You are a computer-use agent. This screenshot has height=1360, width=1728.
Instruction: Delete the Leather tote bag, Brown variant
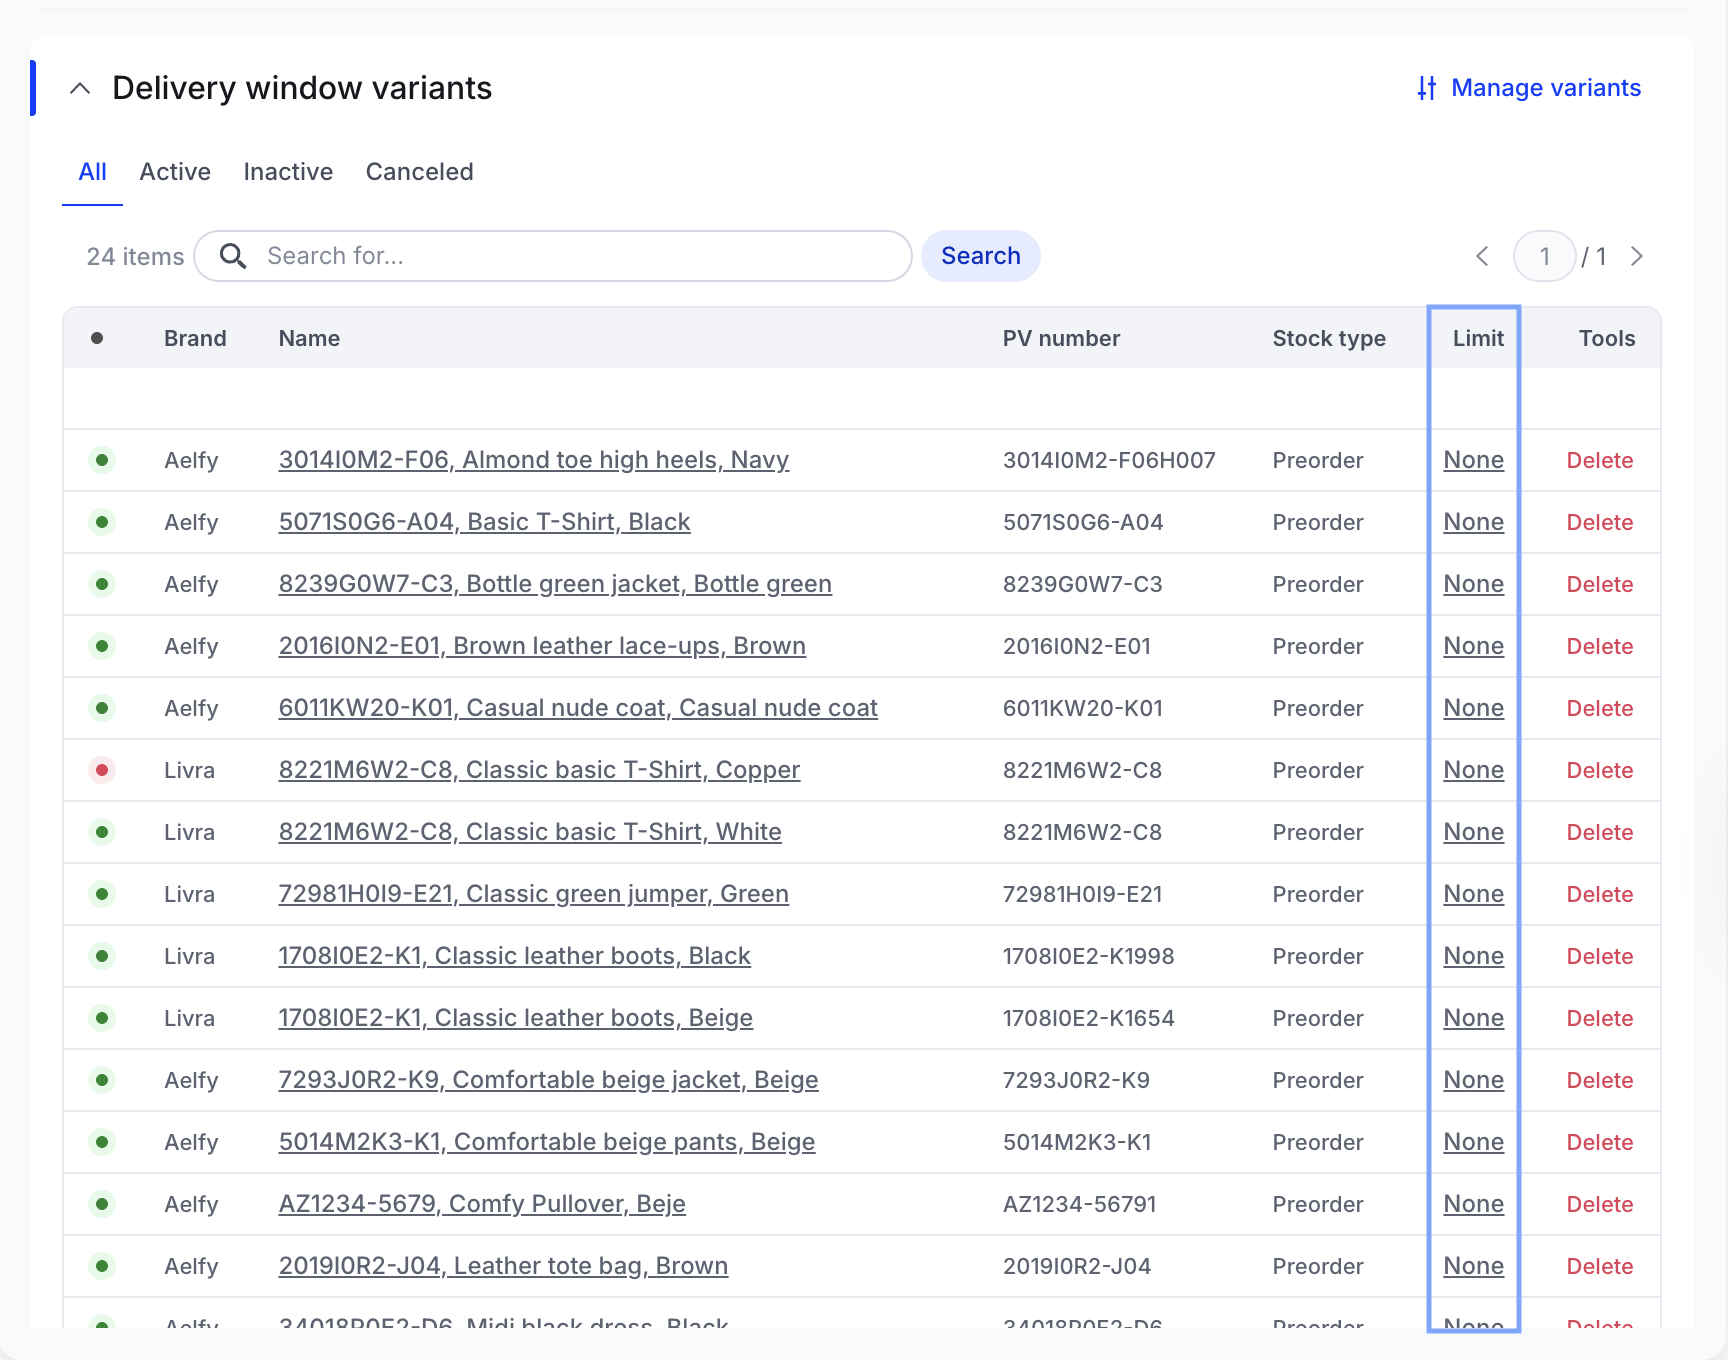pyautogui.click(x=1599, y=1266)
